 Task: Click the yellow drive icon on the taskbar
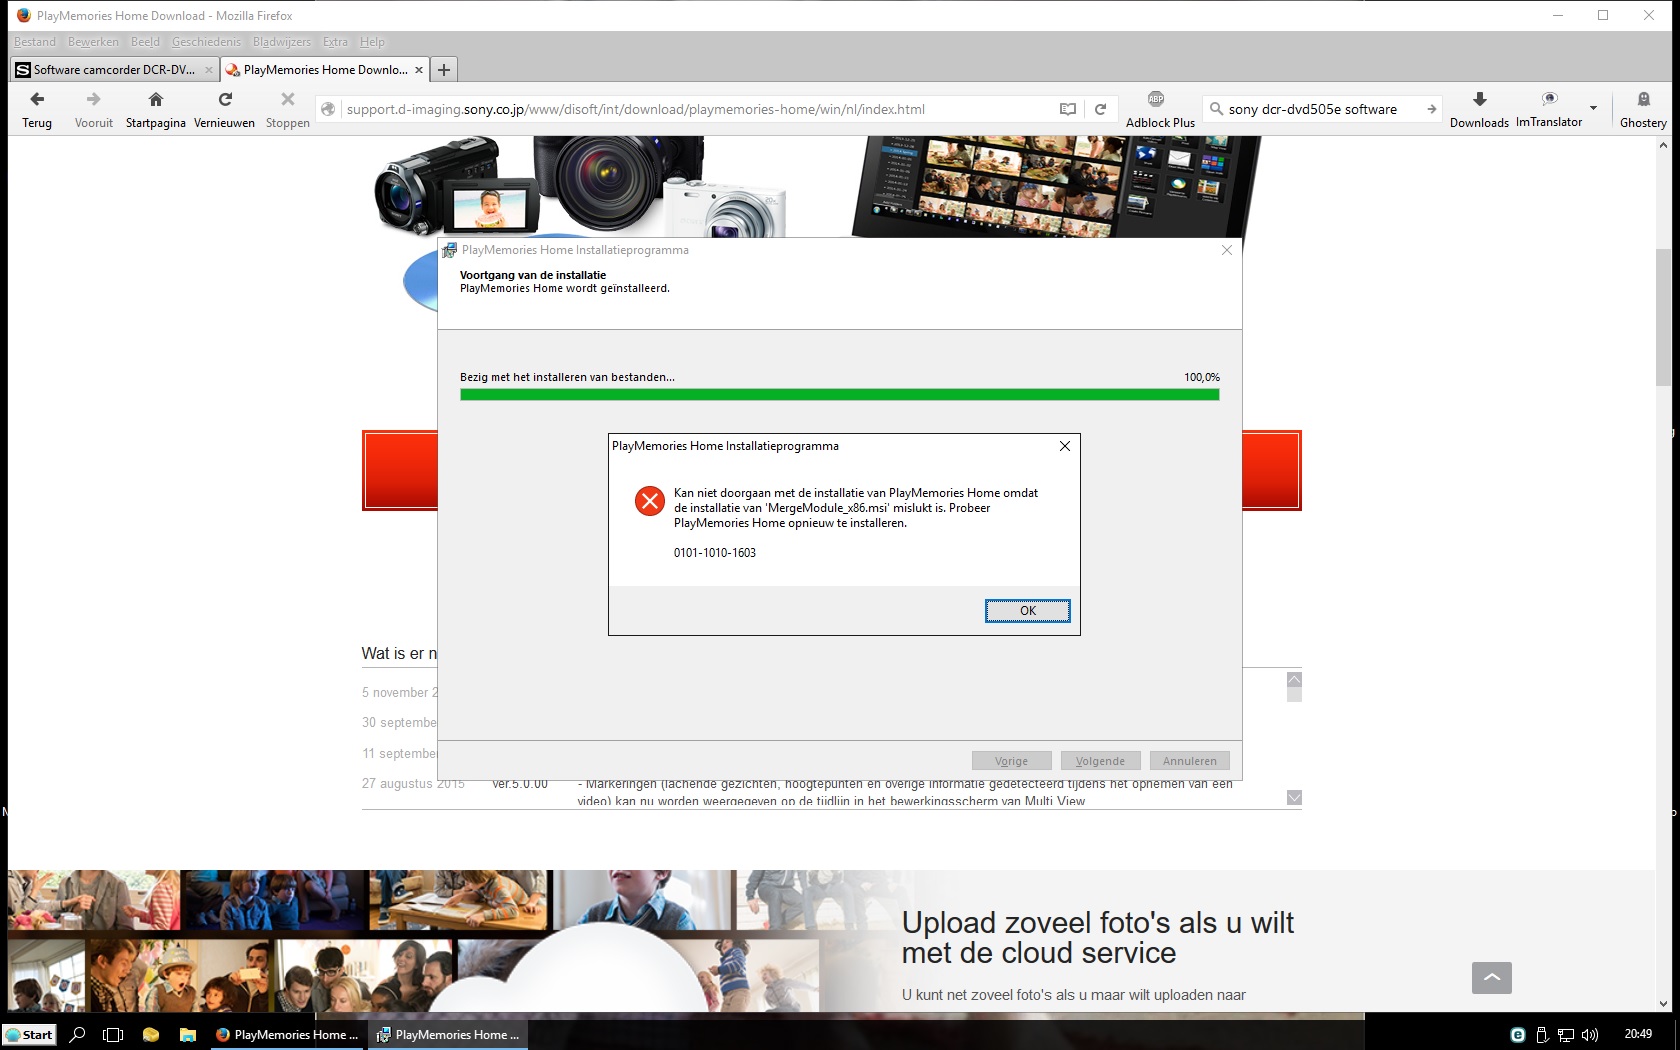click(x=151, y=1034)
